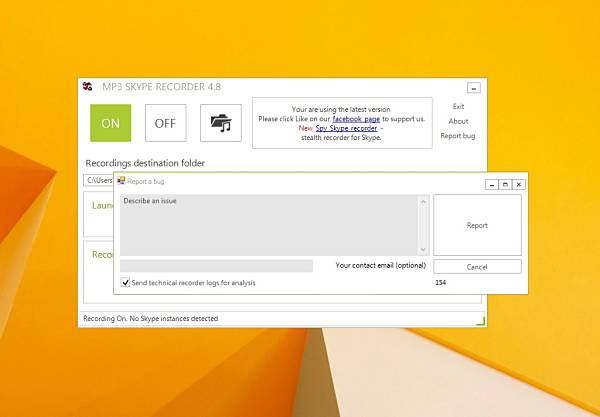Focus the Describe an issue text area

click(x=270, y=225)
